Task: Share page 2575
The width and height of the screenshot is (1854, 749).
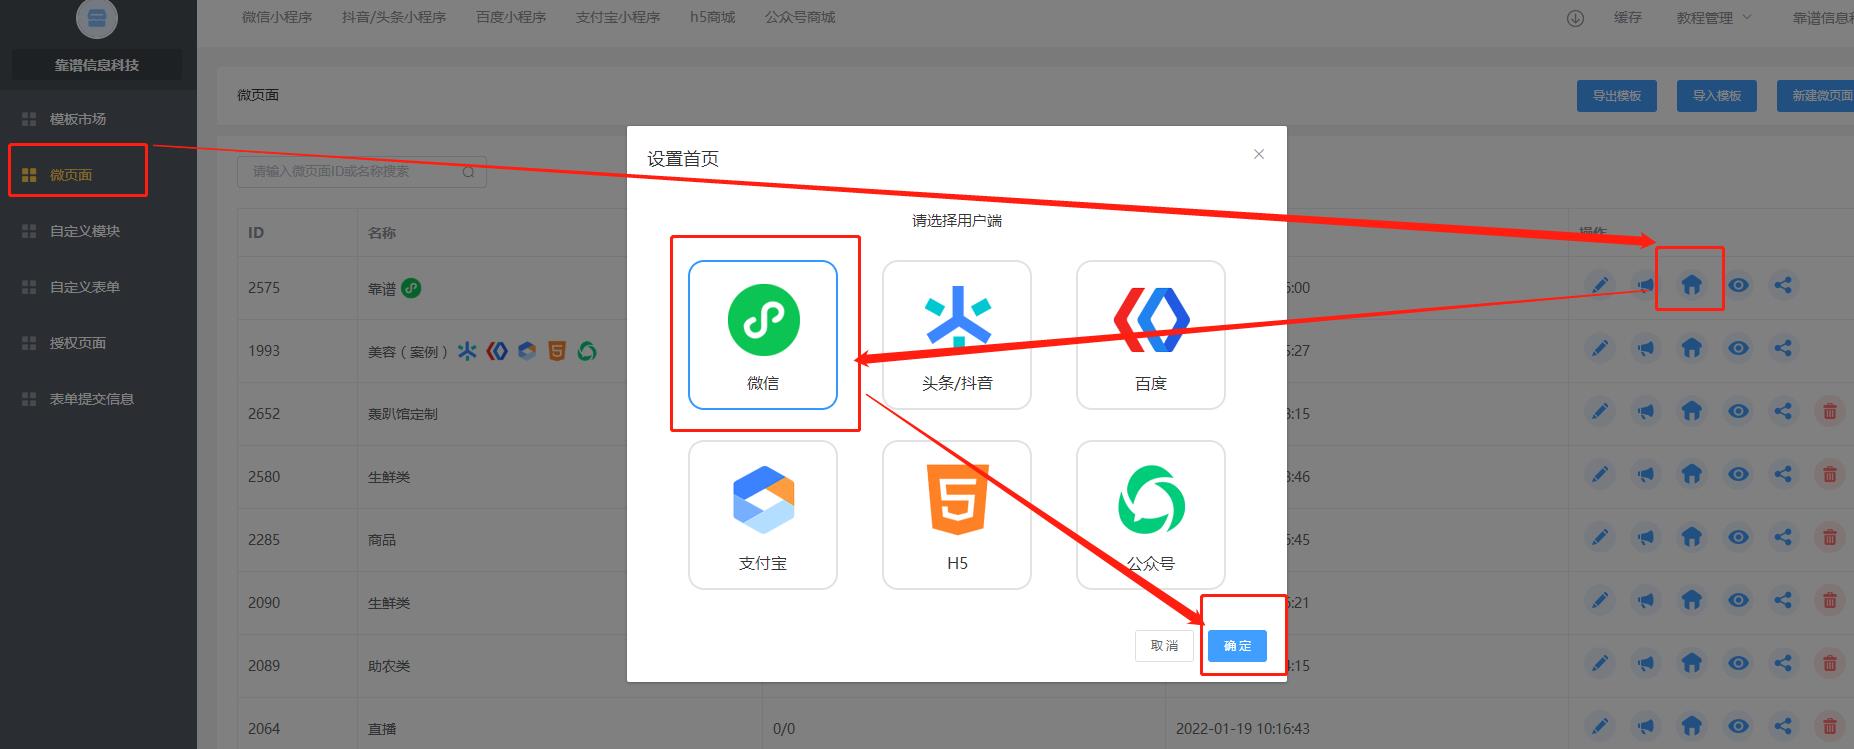Action: [x=1783, y=286]
